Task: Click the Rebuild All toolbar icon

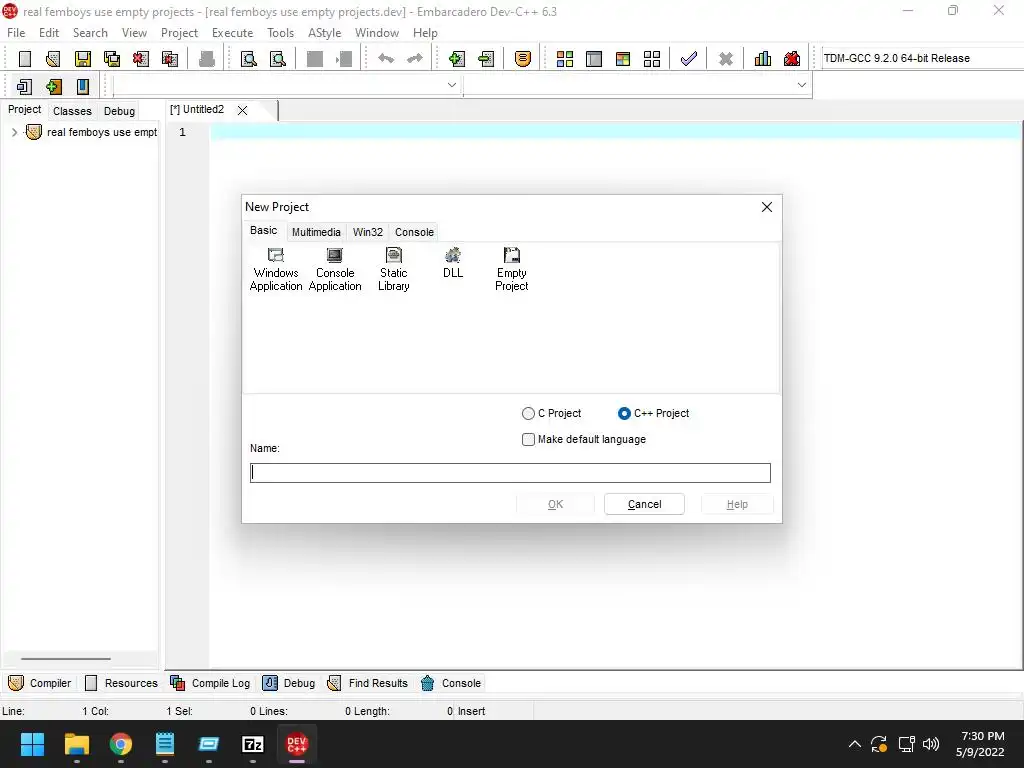Action: [652, 59]
